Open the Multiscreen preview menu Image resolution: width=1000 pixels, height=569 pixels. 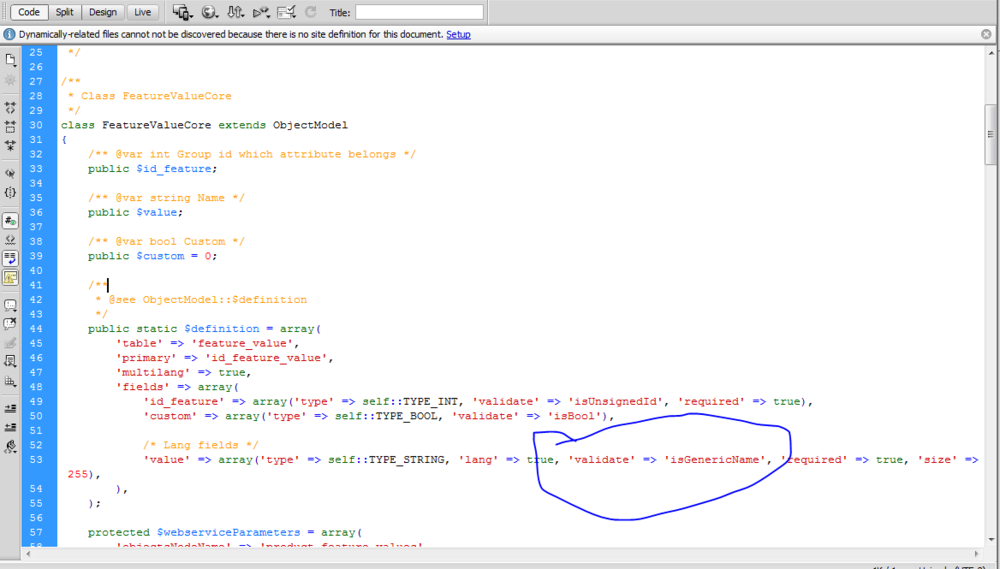182,12
